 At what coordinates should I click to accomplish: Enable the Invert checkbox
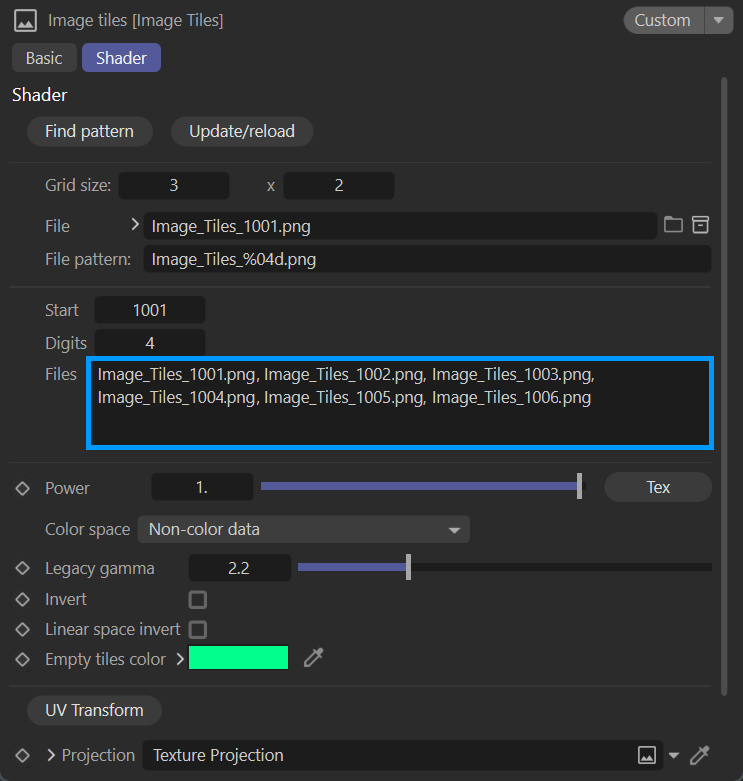(x=198, y=600)
